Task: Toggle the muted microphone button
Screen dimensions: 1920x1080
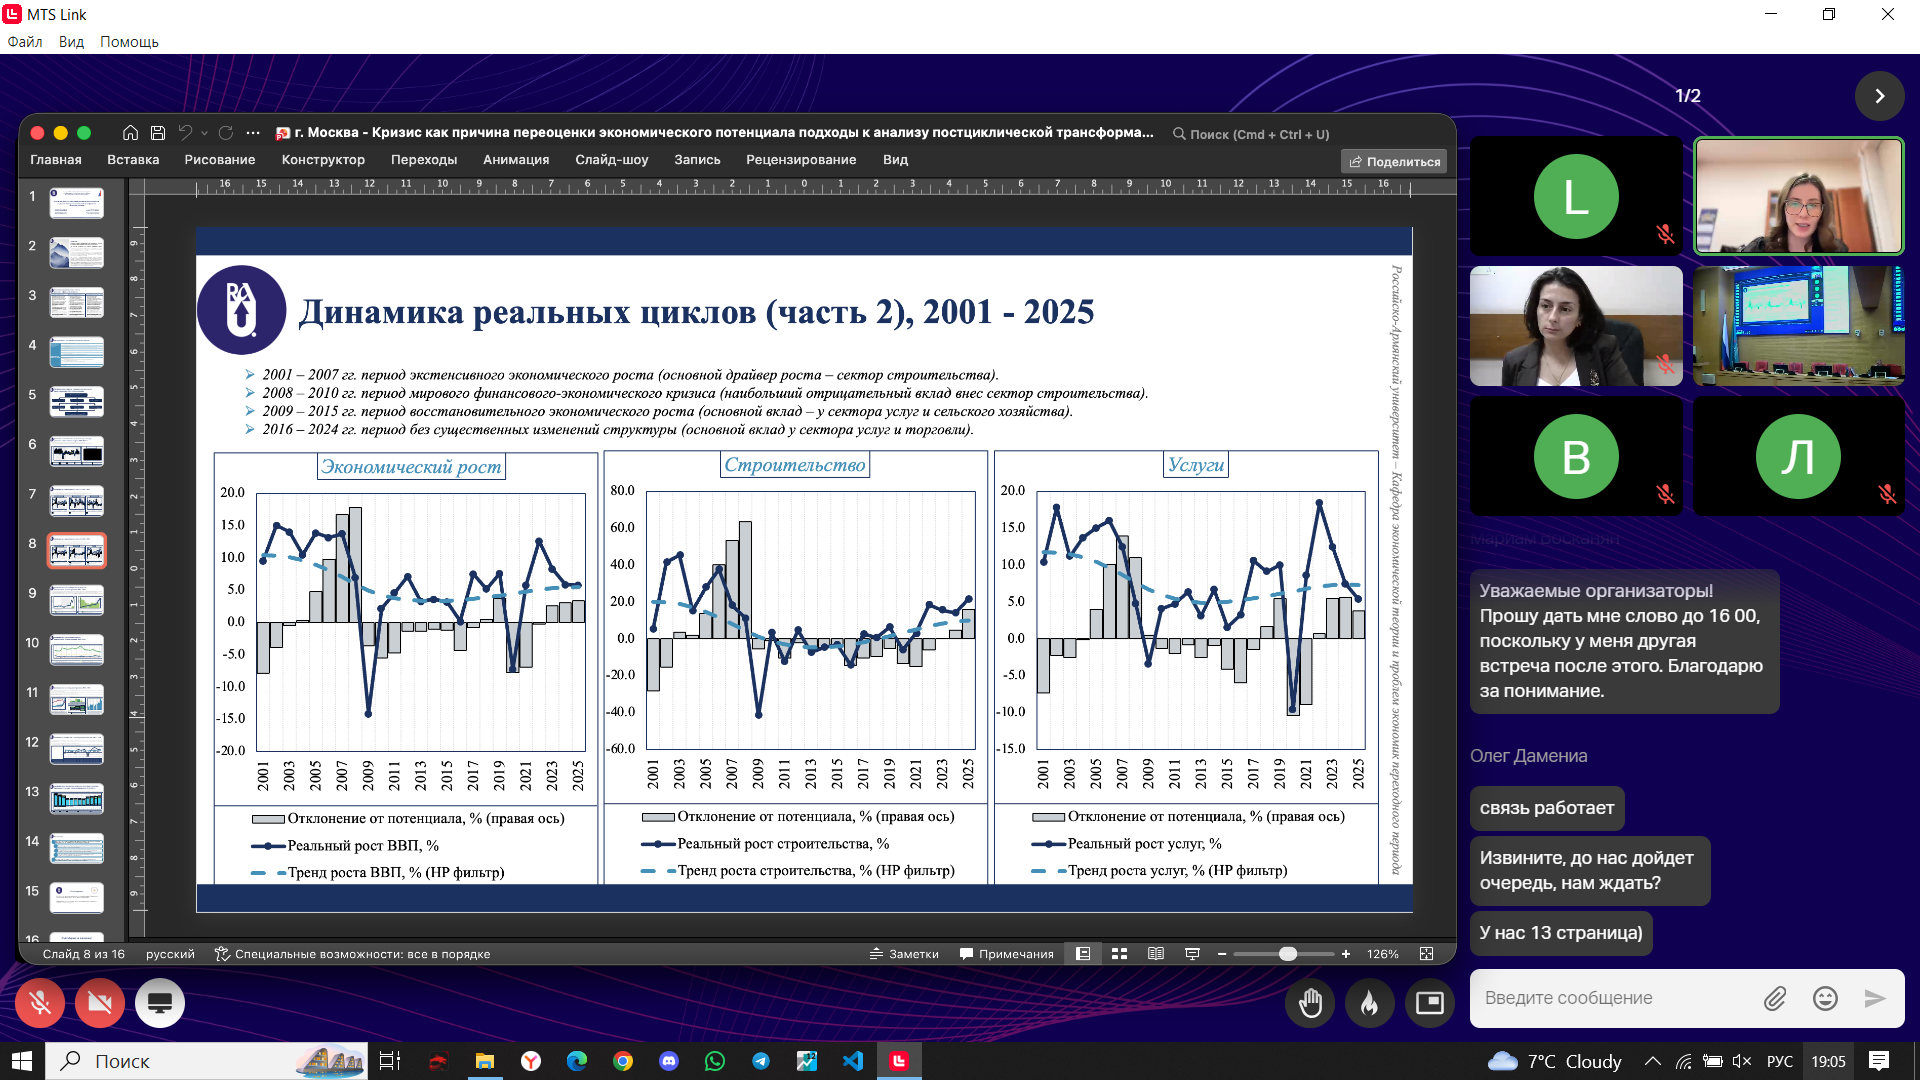Action: tap(40, 1003)
